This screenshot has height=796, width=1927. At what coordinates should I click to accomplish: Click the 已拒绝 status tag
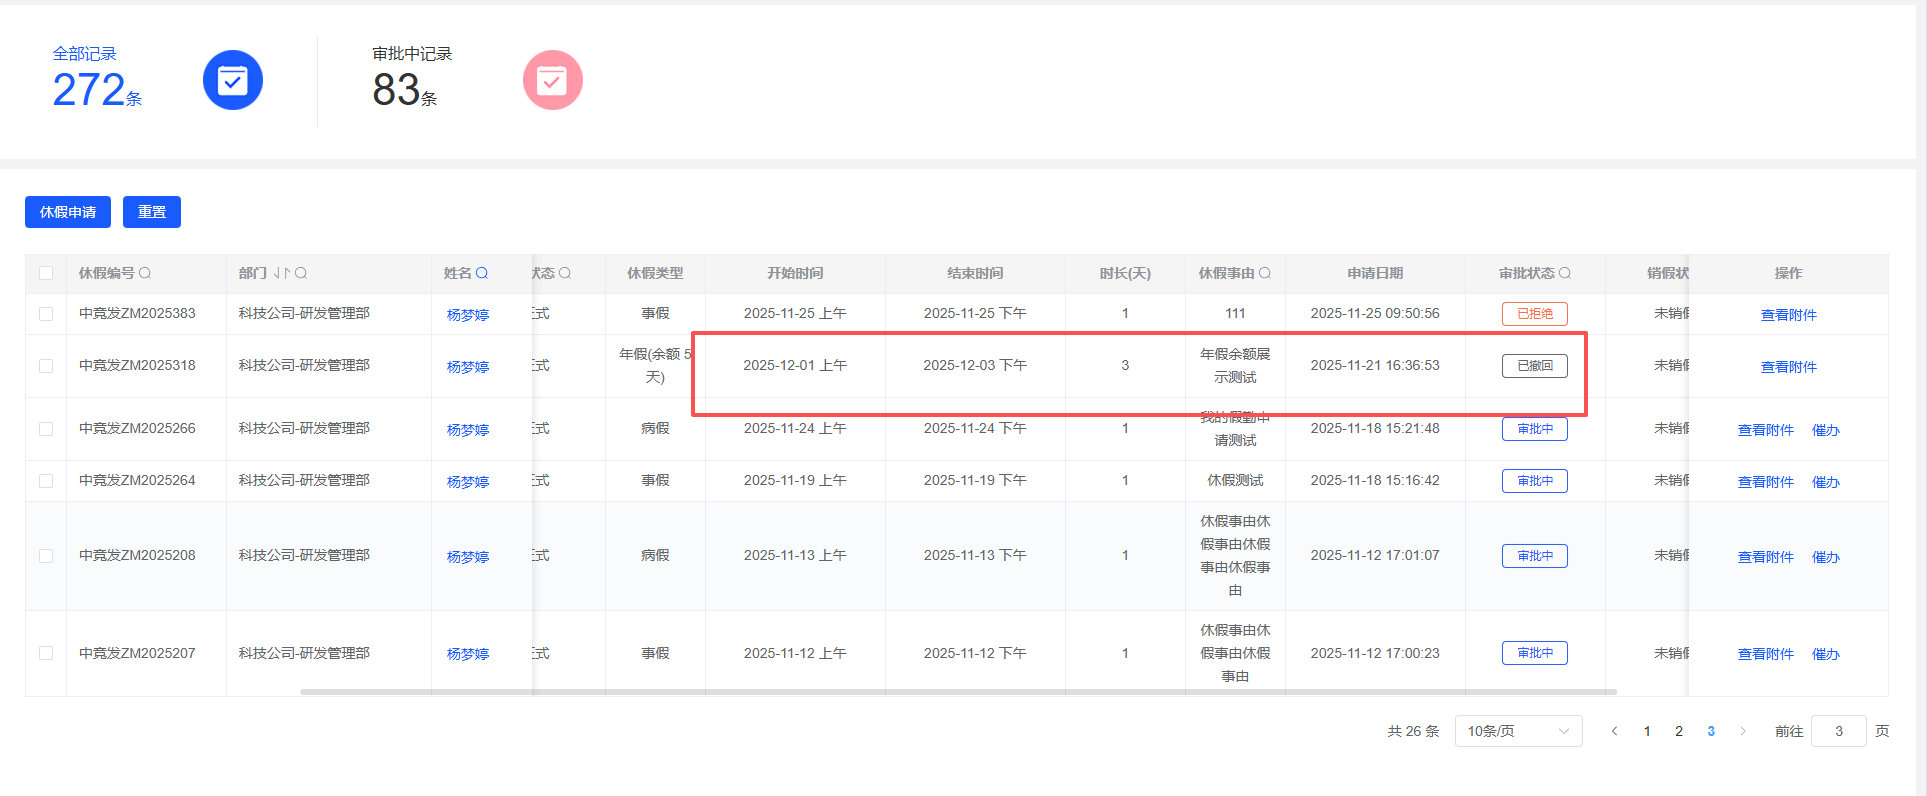1535,314
